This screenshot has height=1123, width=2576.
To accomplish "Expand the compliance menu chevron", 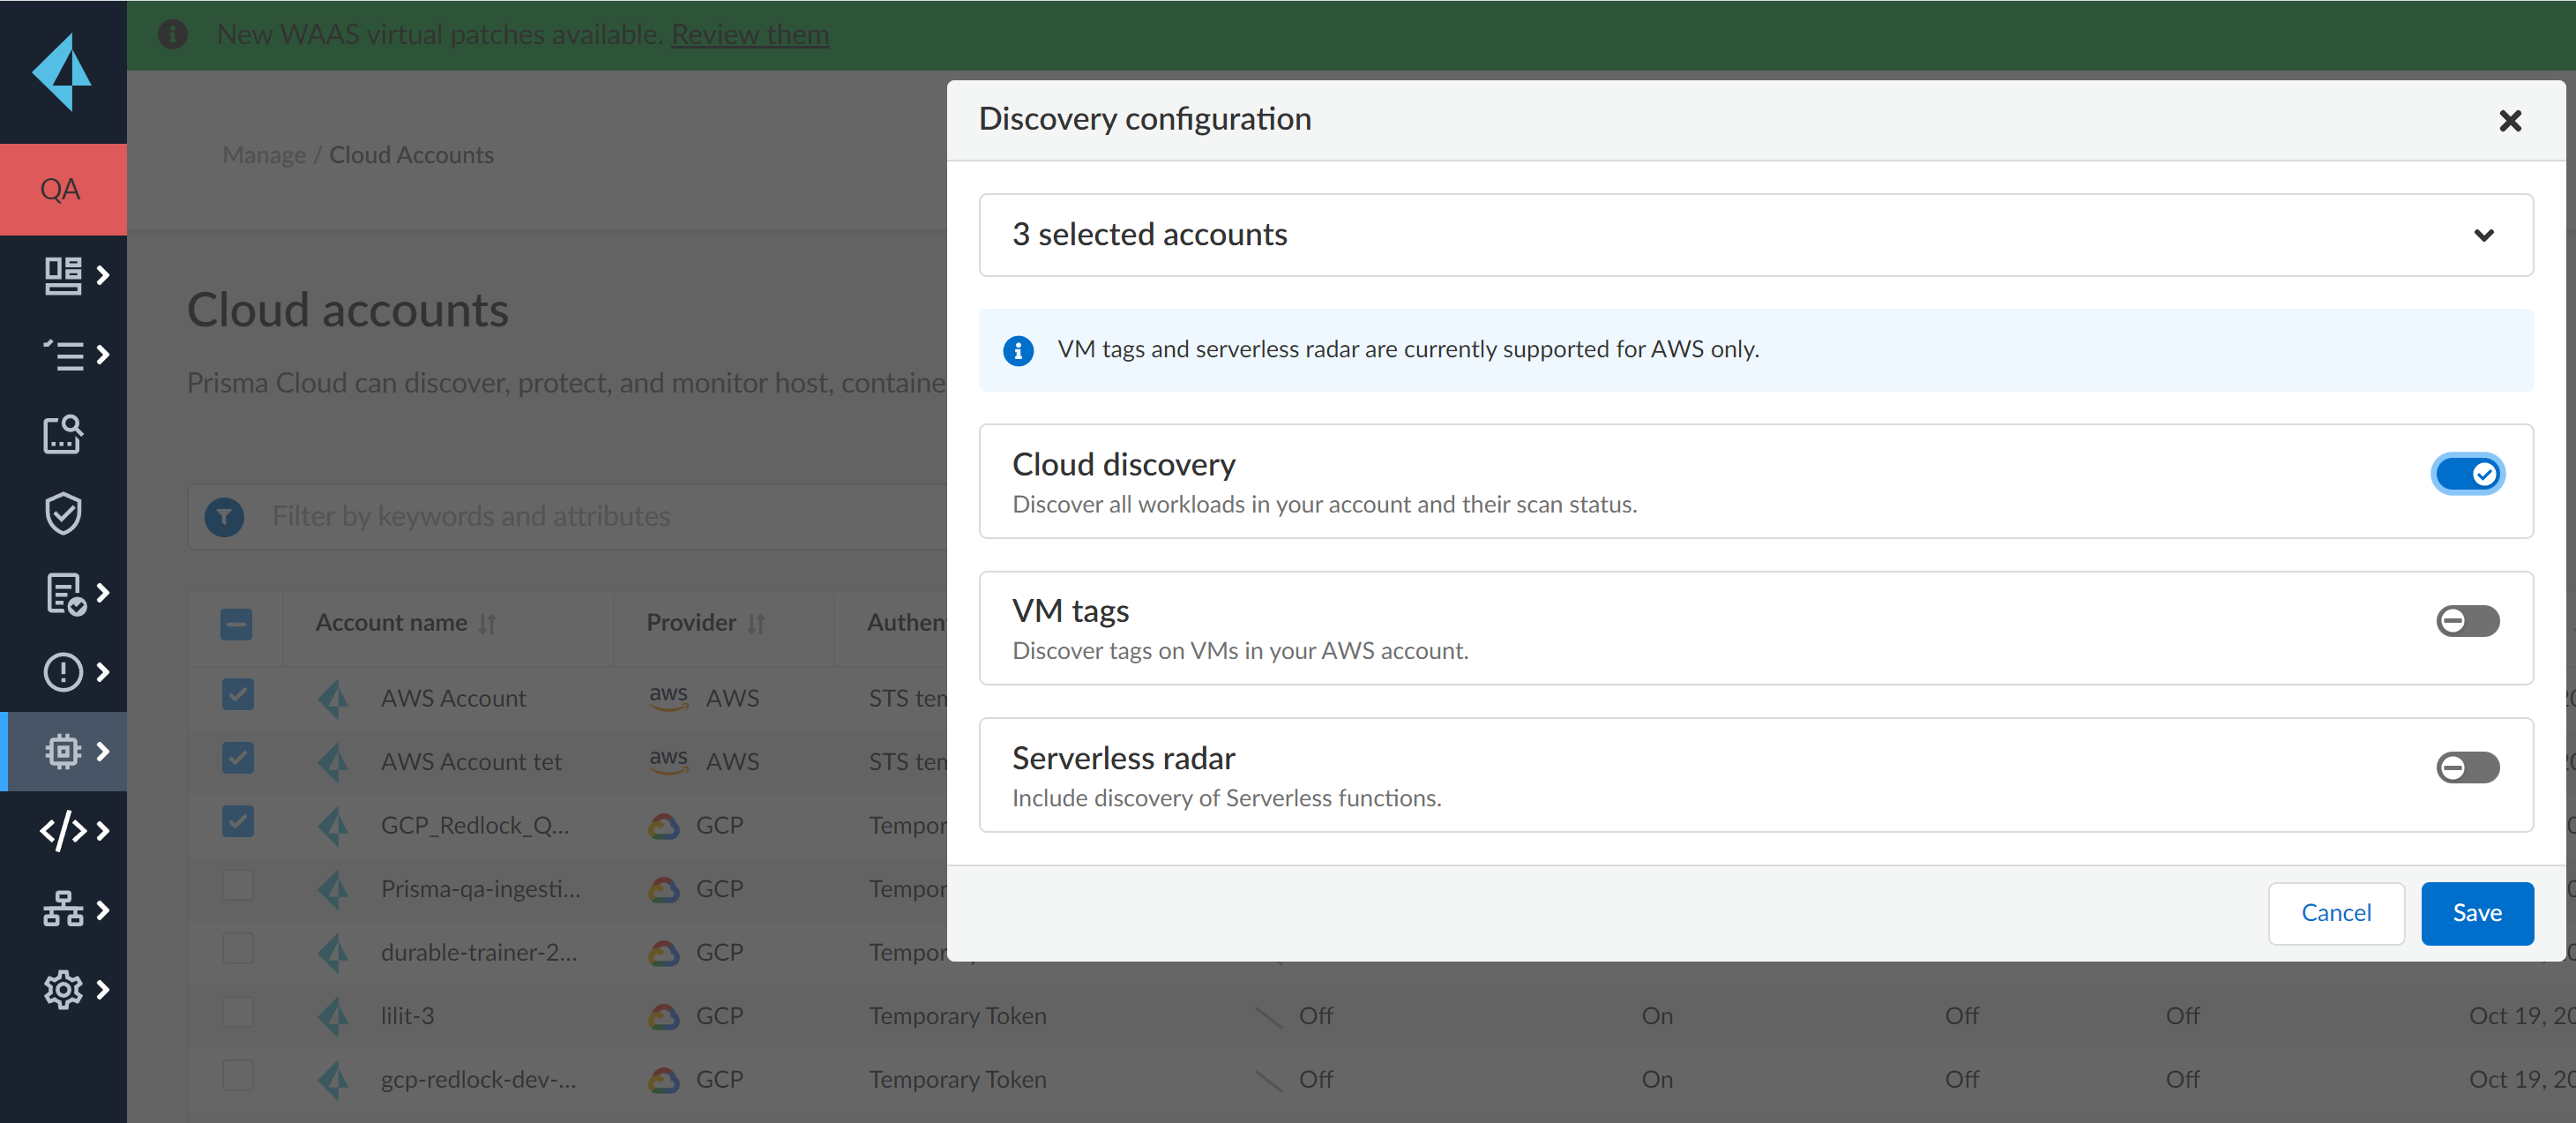I will tap(103, 593).
